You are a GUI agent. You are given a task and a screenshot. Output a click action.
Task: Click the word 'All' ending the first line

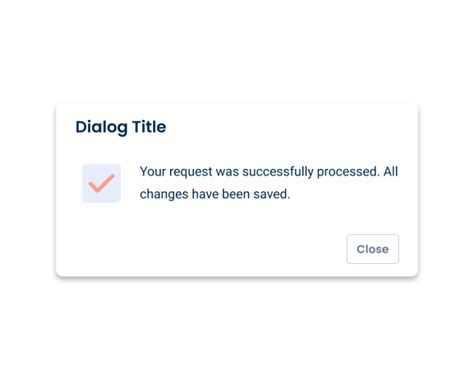pos(391,171)
